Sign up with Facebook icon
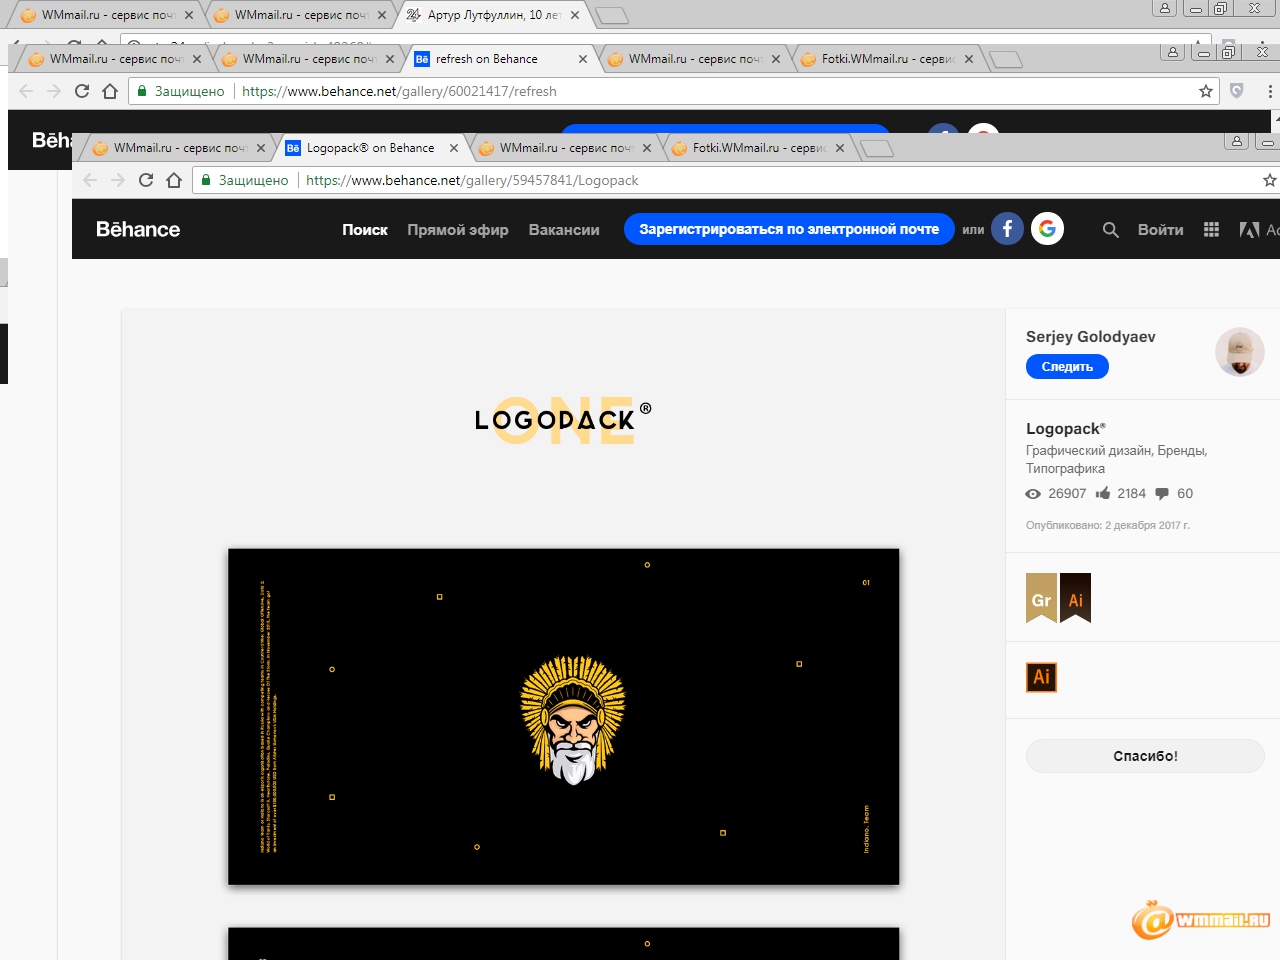This screenshot has height=960, width=1280. pyautogui.click(x=1007, y=229)
